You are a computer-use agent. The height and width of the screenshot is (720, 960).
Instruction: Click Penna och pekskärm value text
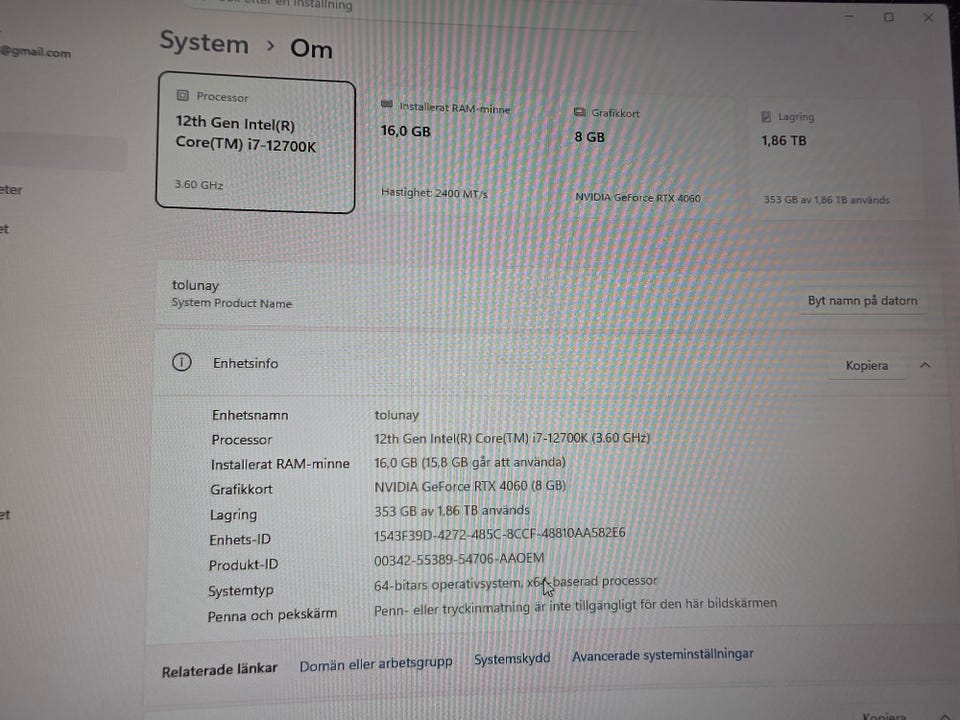(576, 606)
